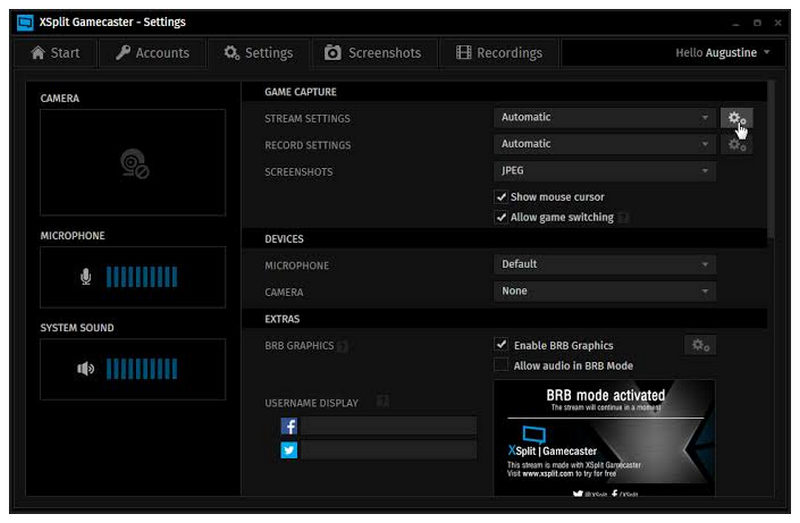Adjust the microphone level meter
The height and width of the screenshot is (523, 800).
142,277
